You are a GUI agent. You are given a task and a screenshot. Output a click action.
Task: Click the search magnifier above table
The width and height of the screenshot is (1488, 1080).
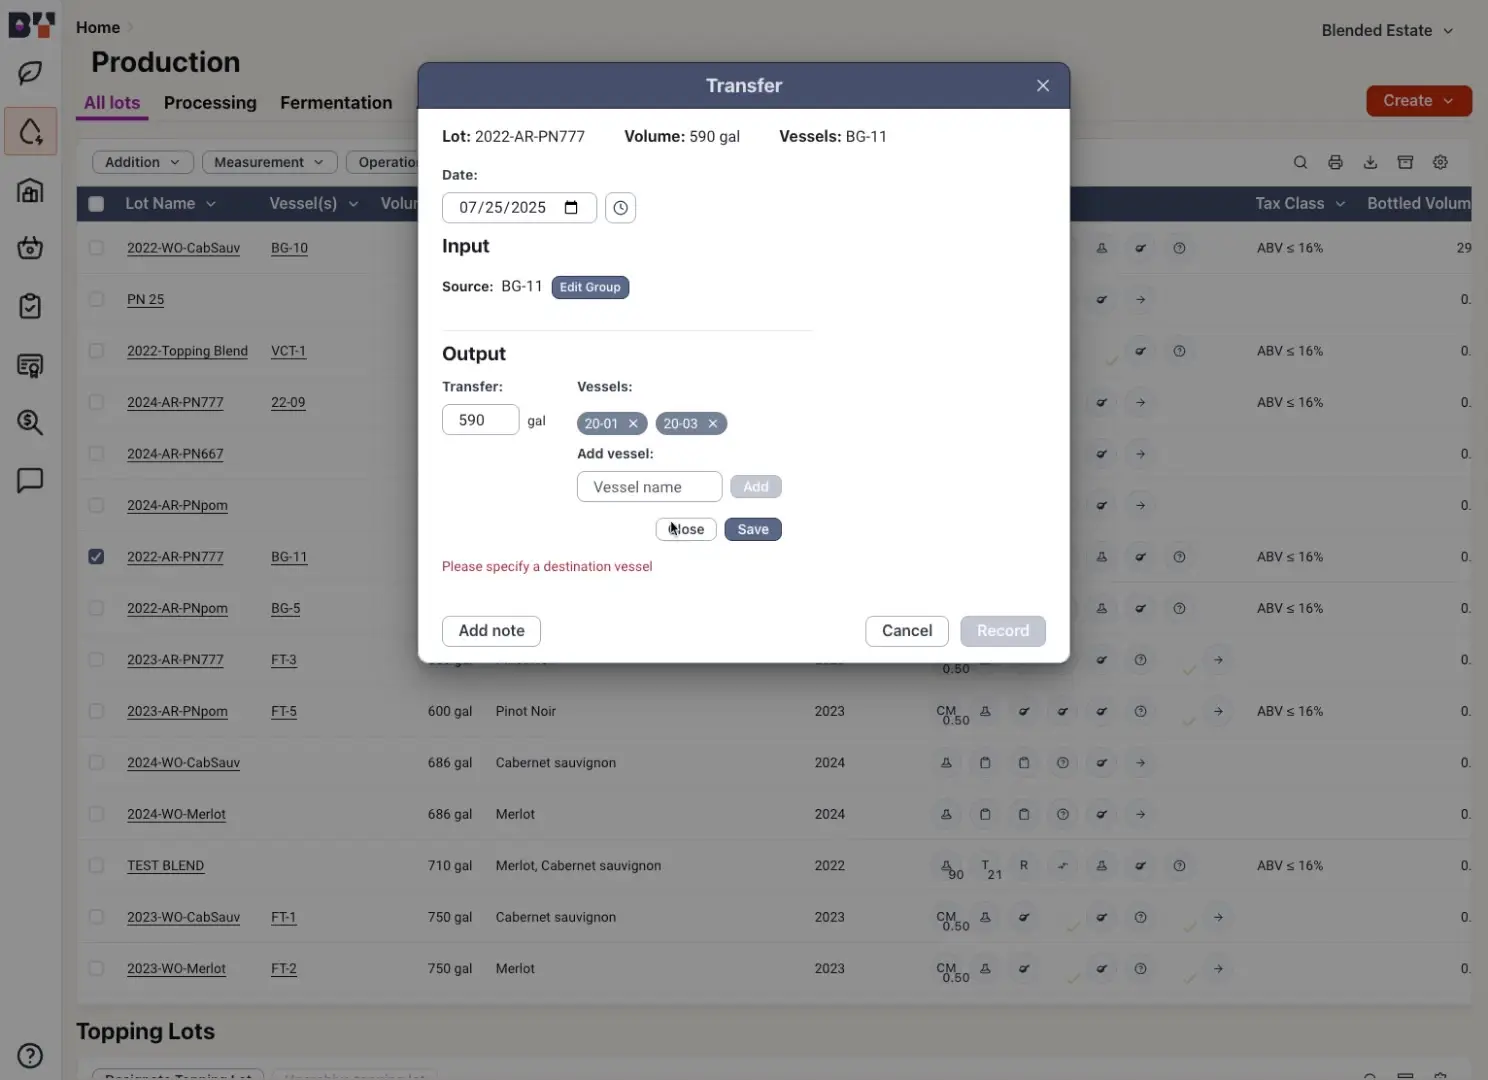tap(1300, 162)
